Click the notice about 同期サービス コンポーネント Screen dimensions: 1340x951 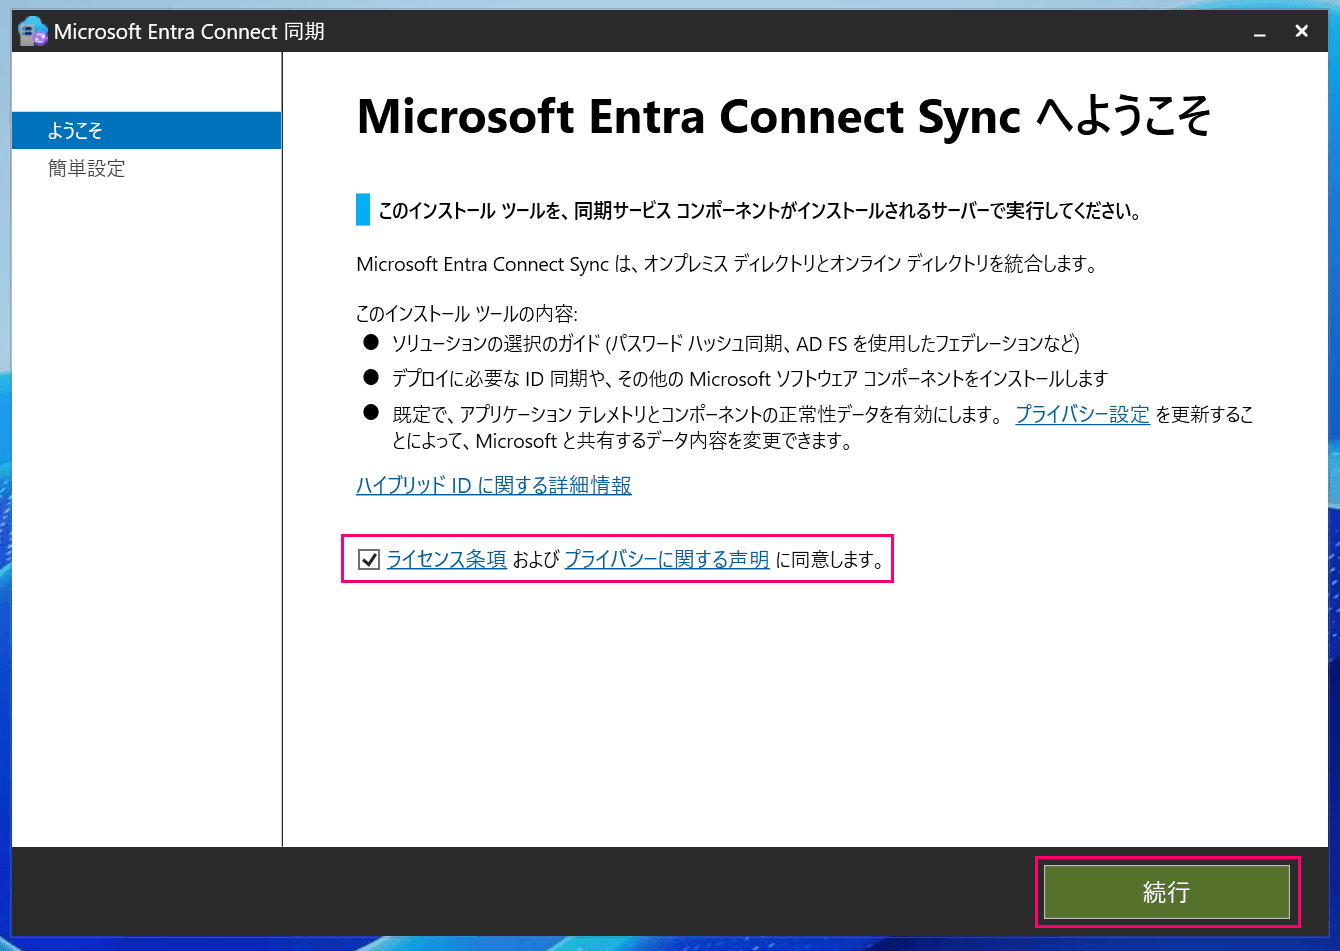760,212
